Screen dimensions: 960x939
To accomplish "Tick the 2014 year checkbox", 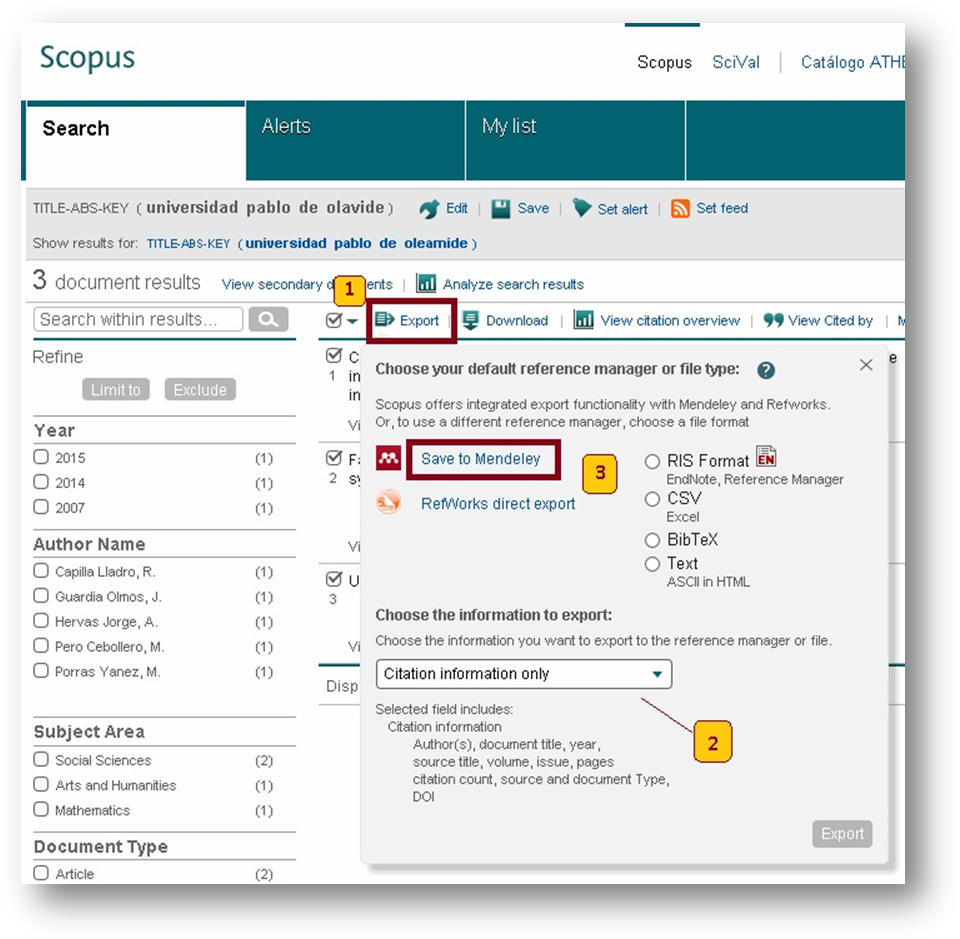I will coord(41,482).
